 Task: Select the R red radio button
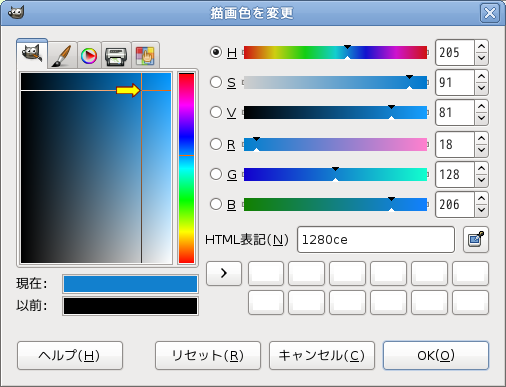click(216, 144)
